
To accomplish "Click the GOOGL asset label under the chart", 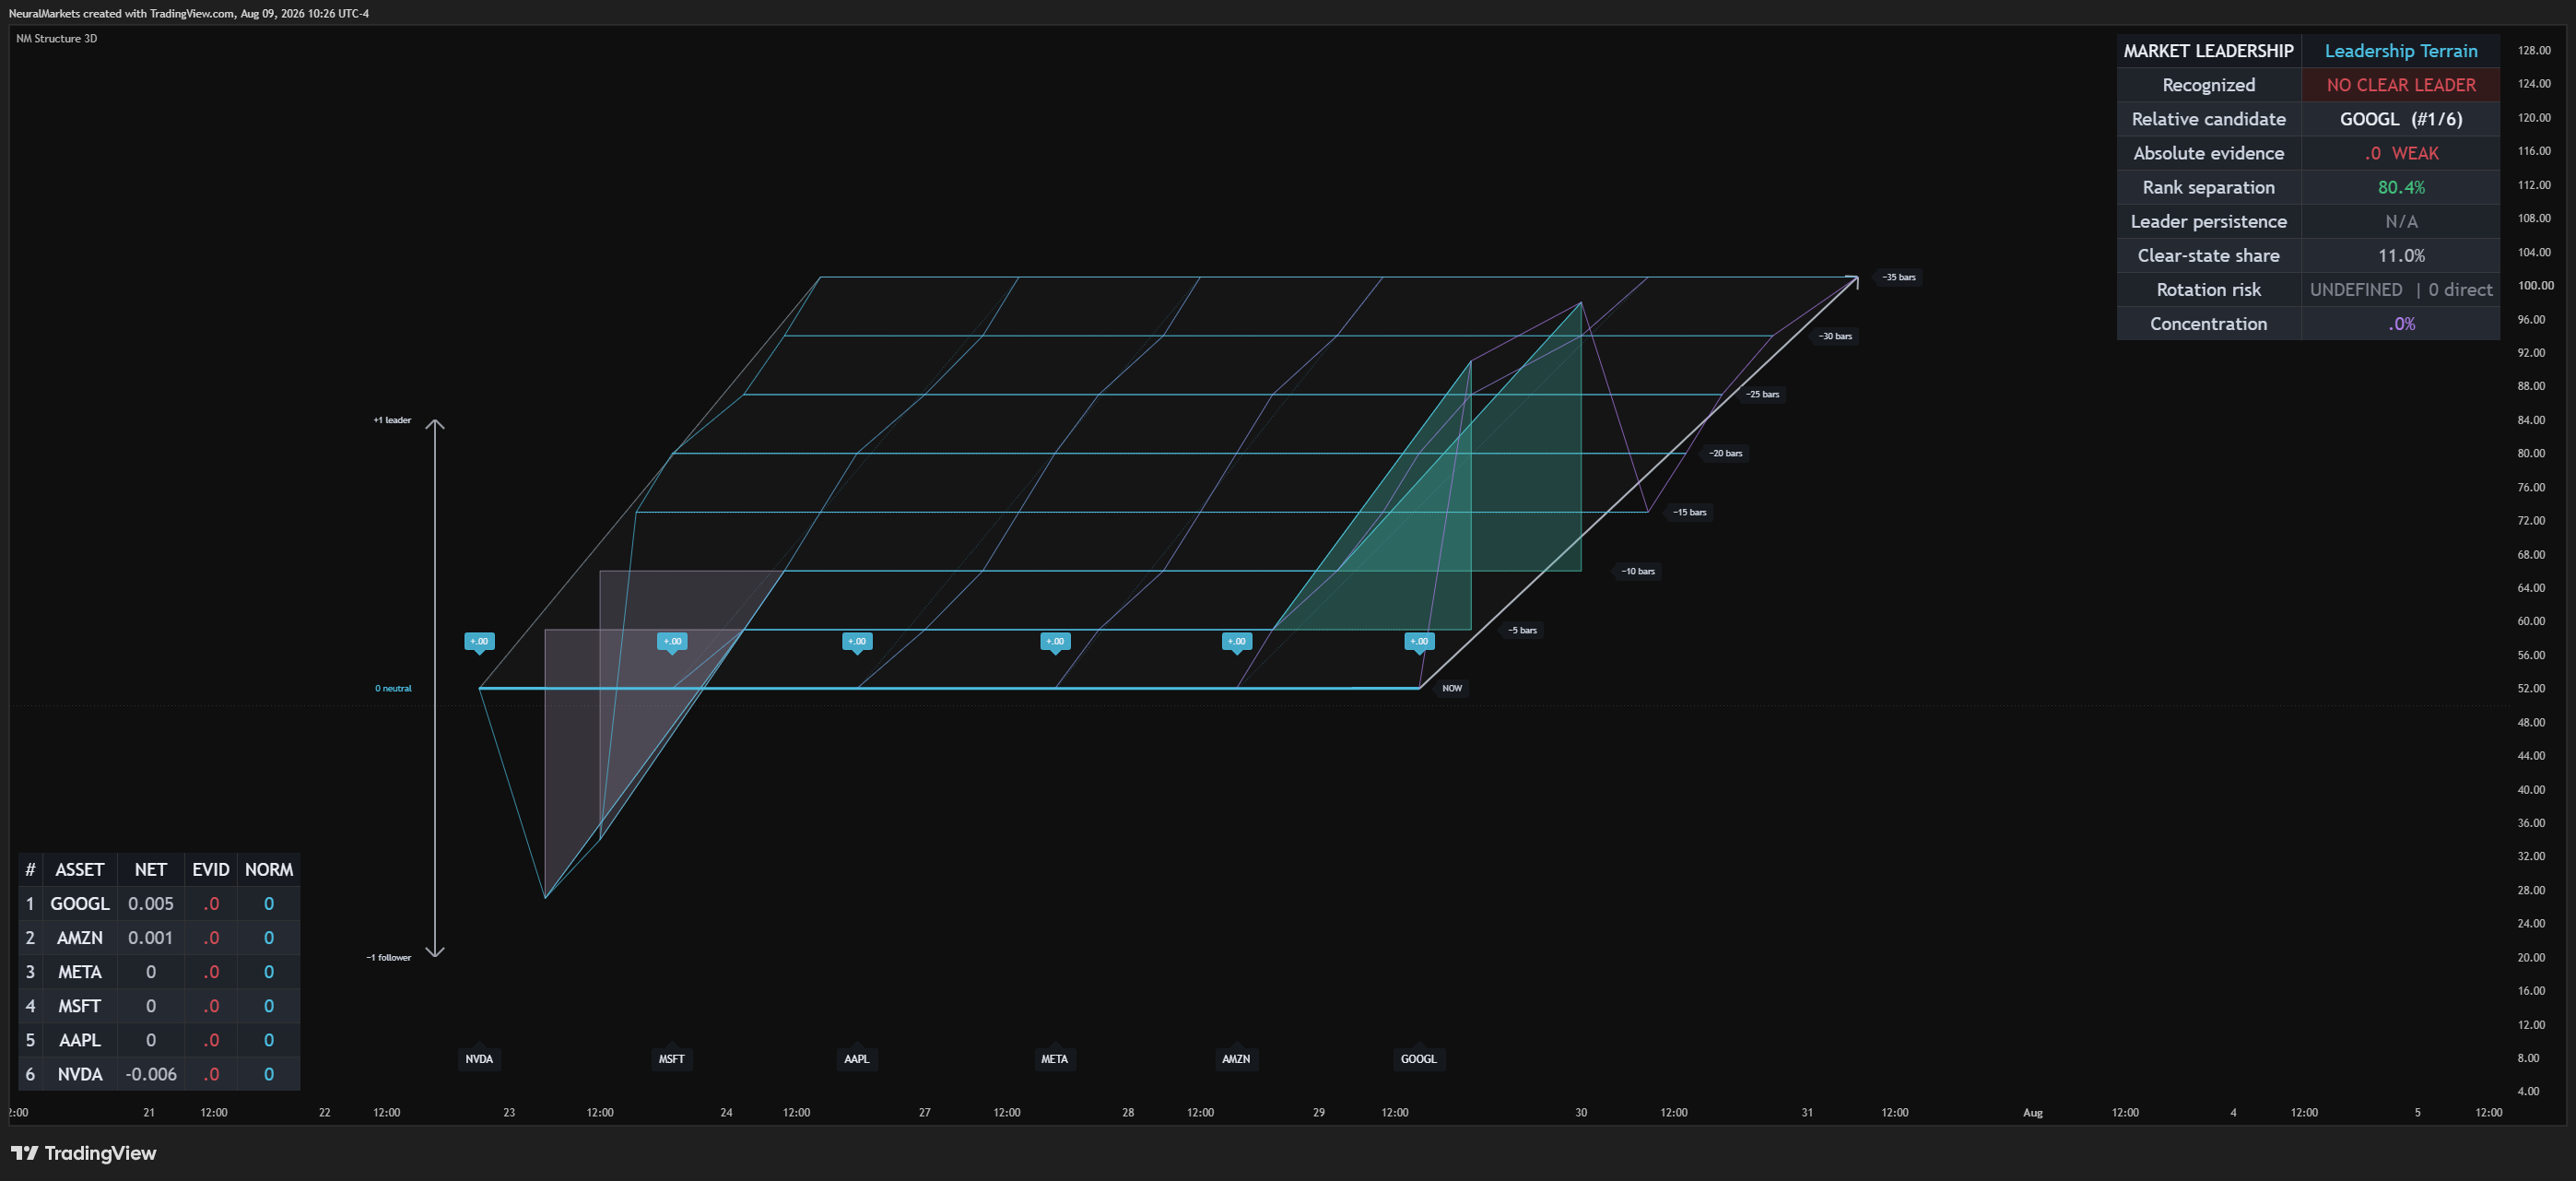I will tap(1418, 1058).
